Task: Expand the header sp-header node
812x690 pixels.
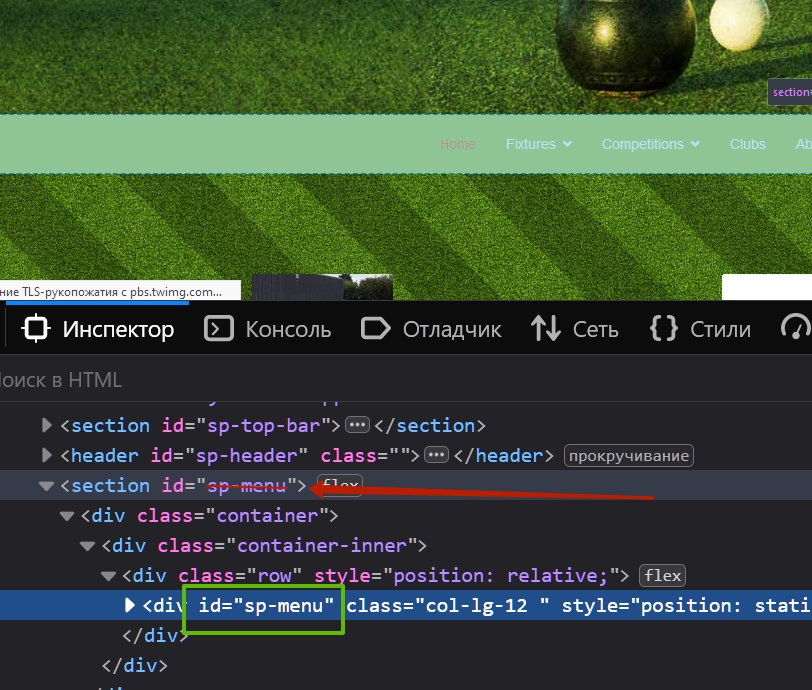Action: (x=47, y=456)
